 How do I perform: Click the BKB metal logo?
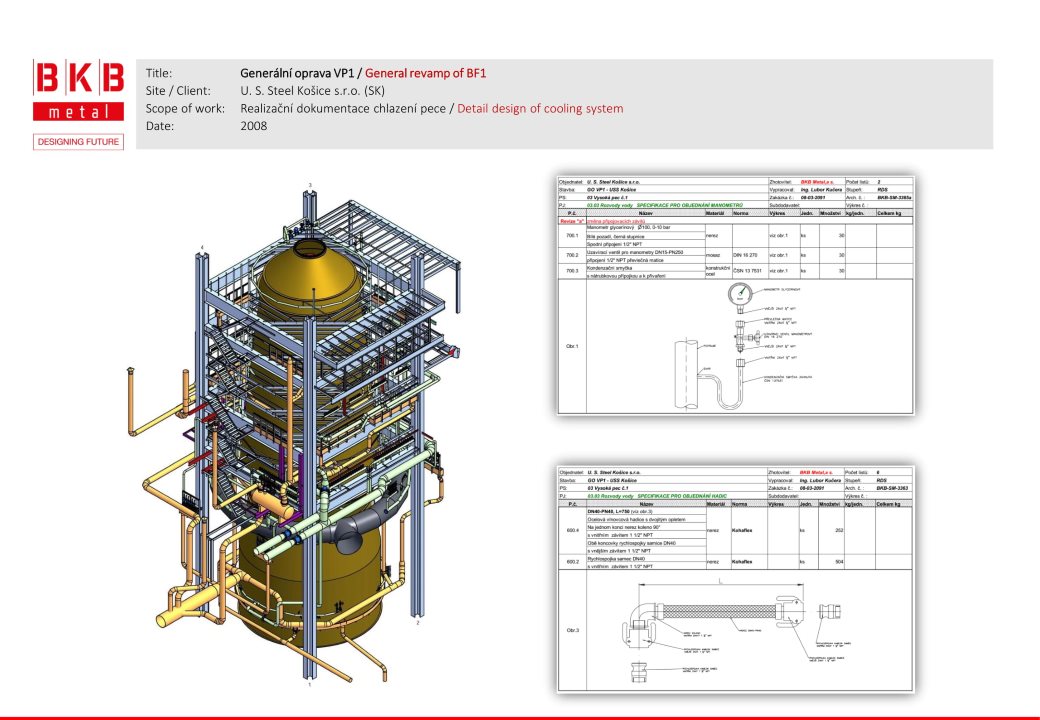tap(79, 90)
